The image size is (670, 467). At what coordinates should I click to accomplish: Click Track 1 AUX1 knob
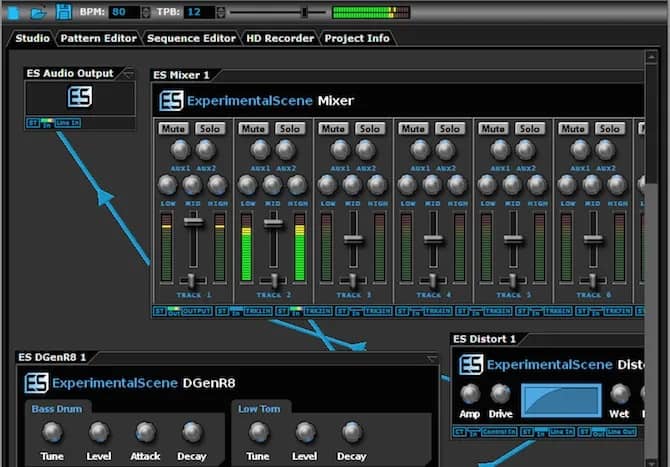(180, 150)
